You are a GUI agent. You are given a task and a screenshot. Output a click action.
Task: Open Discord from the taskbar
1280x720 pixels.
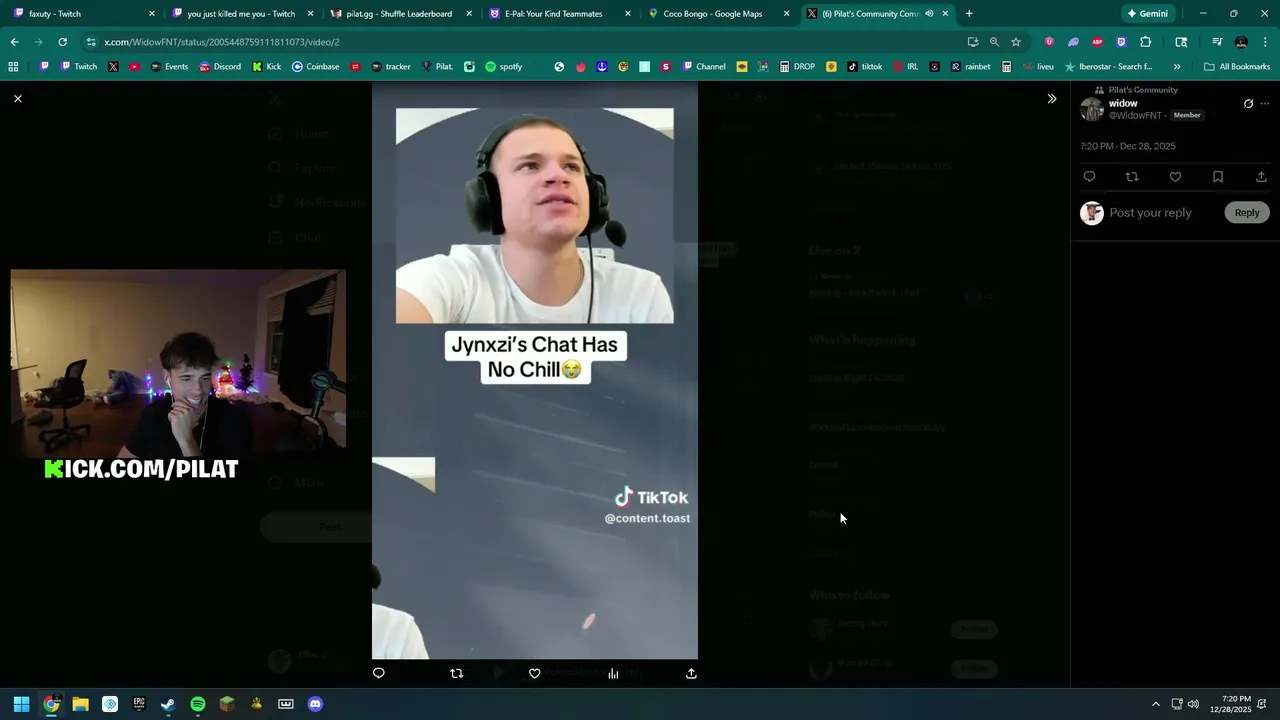click(315, 704)
